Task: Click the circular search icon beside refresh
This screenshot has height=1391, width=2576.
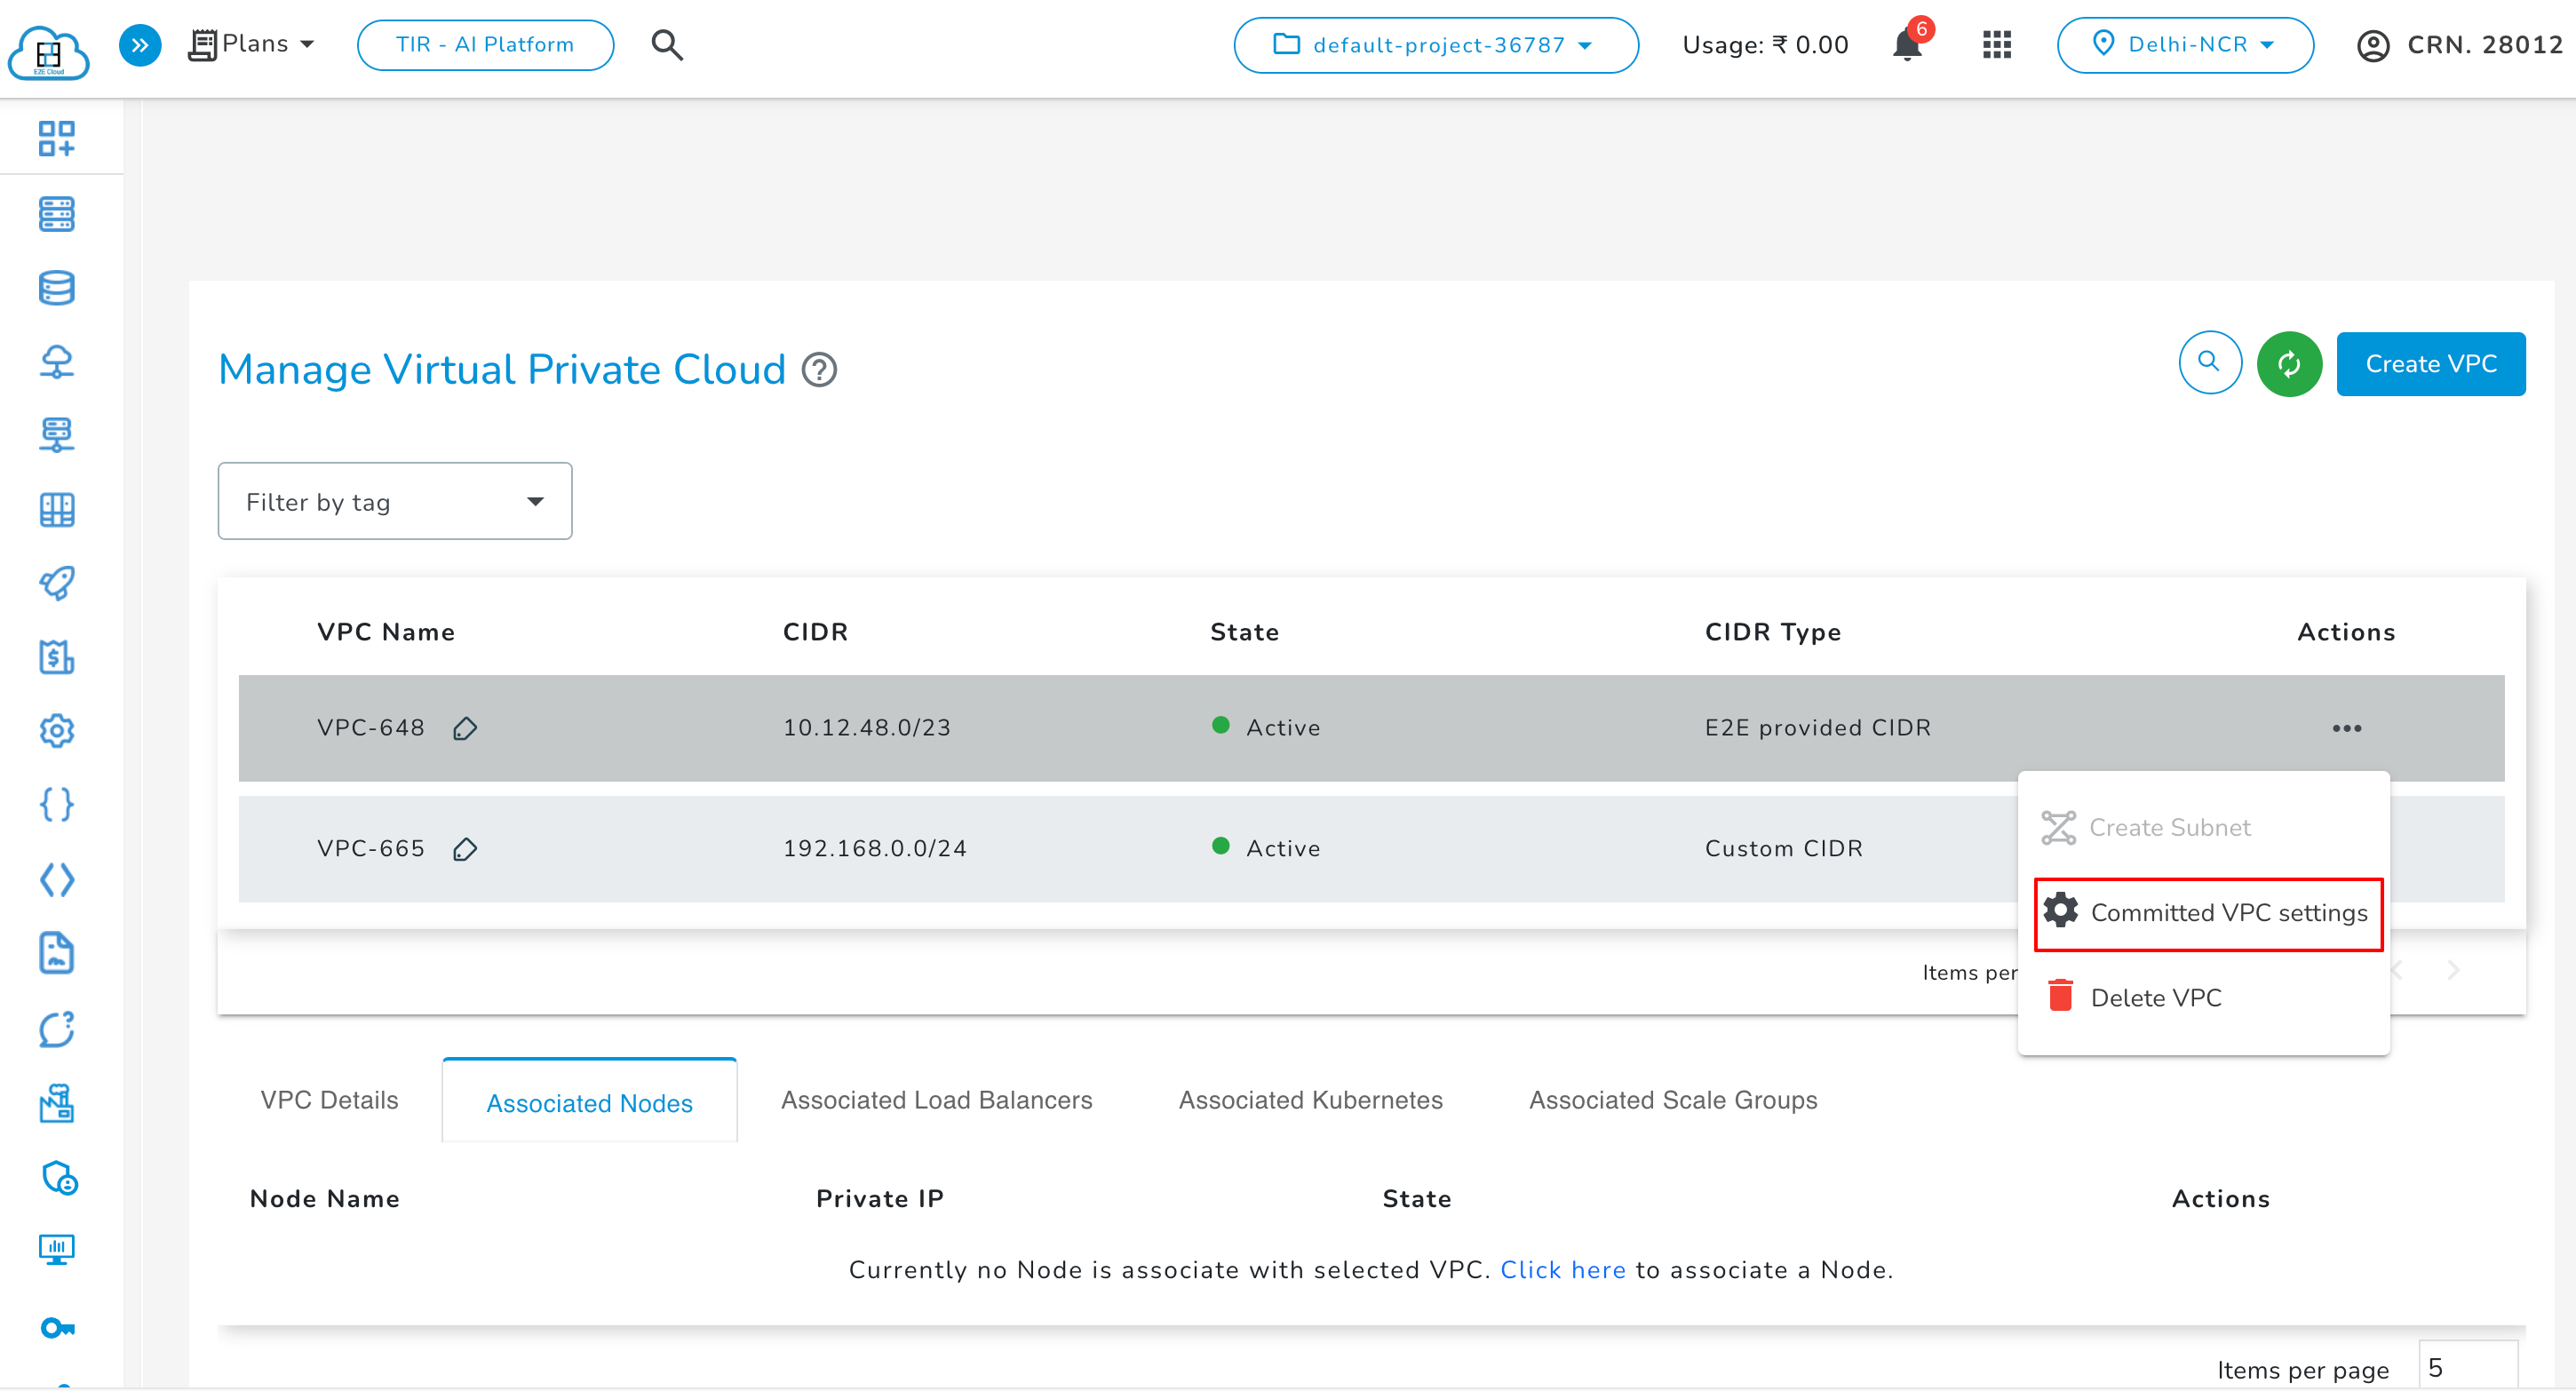Action: (x=2209, y=363)
